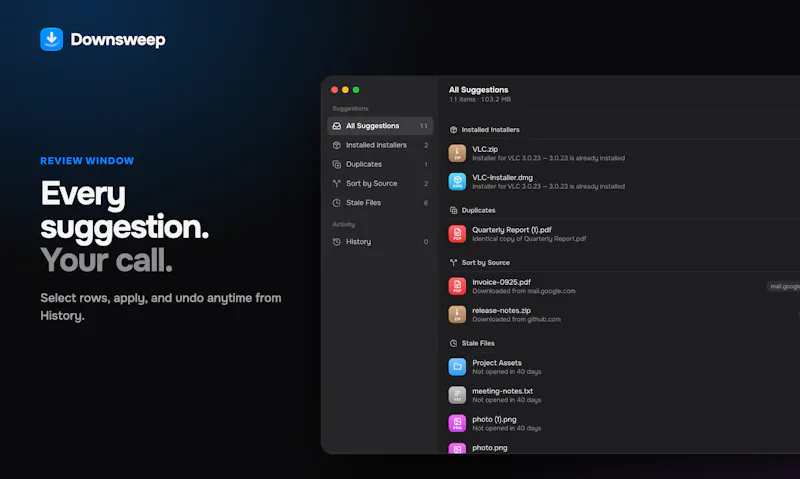The height and width of the screenshot is (479, 800).
Task: Click the Sort by Source section header icon
Action: (x=454, y=263)
